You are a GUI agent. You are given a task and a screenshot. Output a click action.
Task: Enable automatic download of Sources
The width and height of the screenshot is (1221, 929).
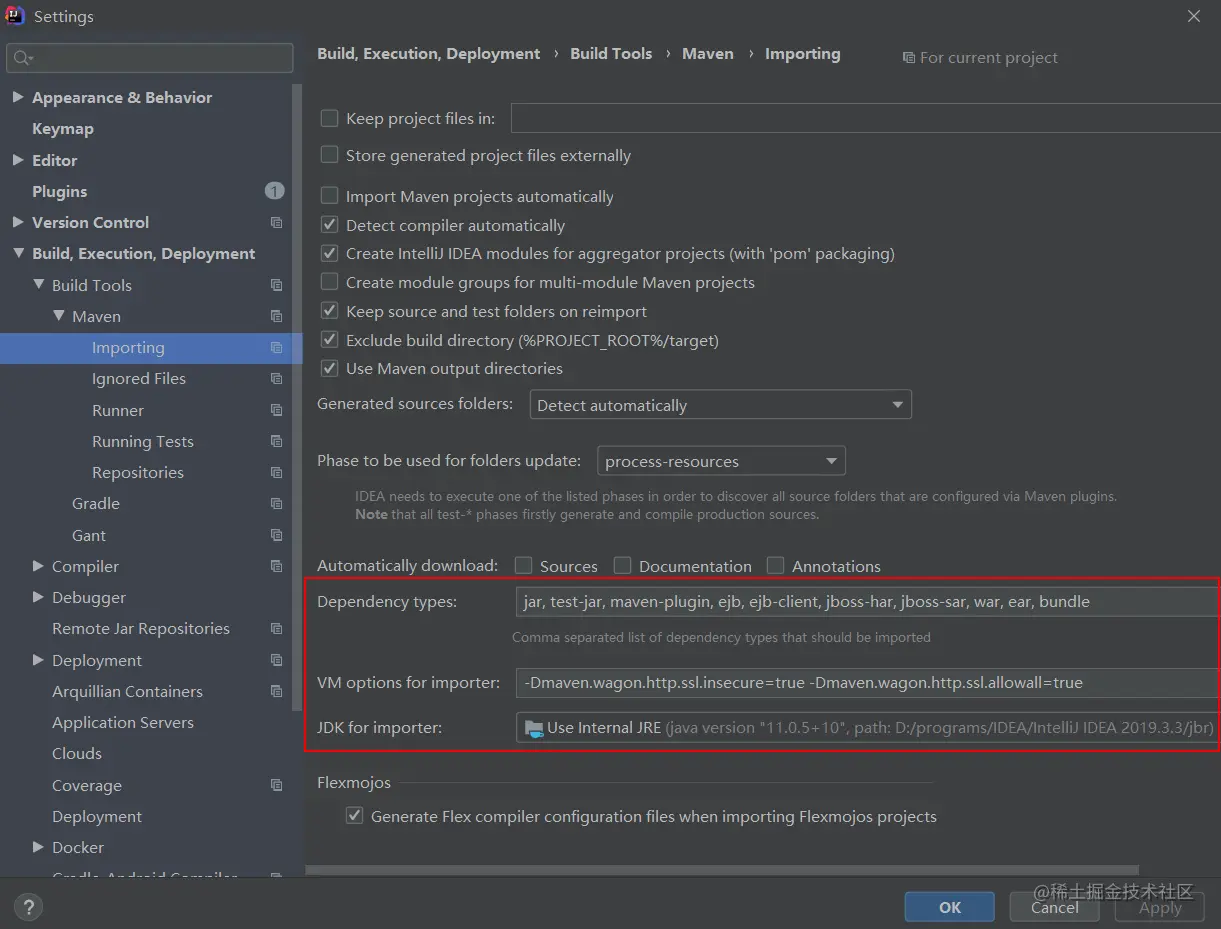523,566
